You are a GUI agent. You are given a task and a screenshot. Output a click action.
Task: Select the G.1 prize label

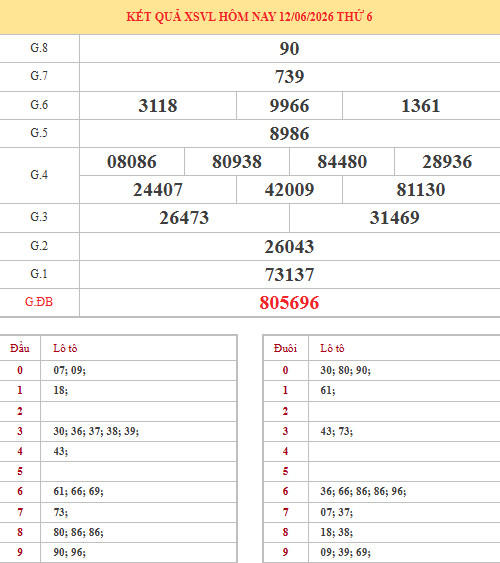tap(39, 274)
